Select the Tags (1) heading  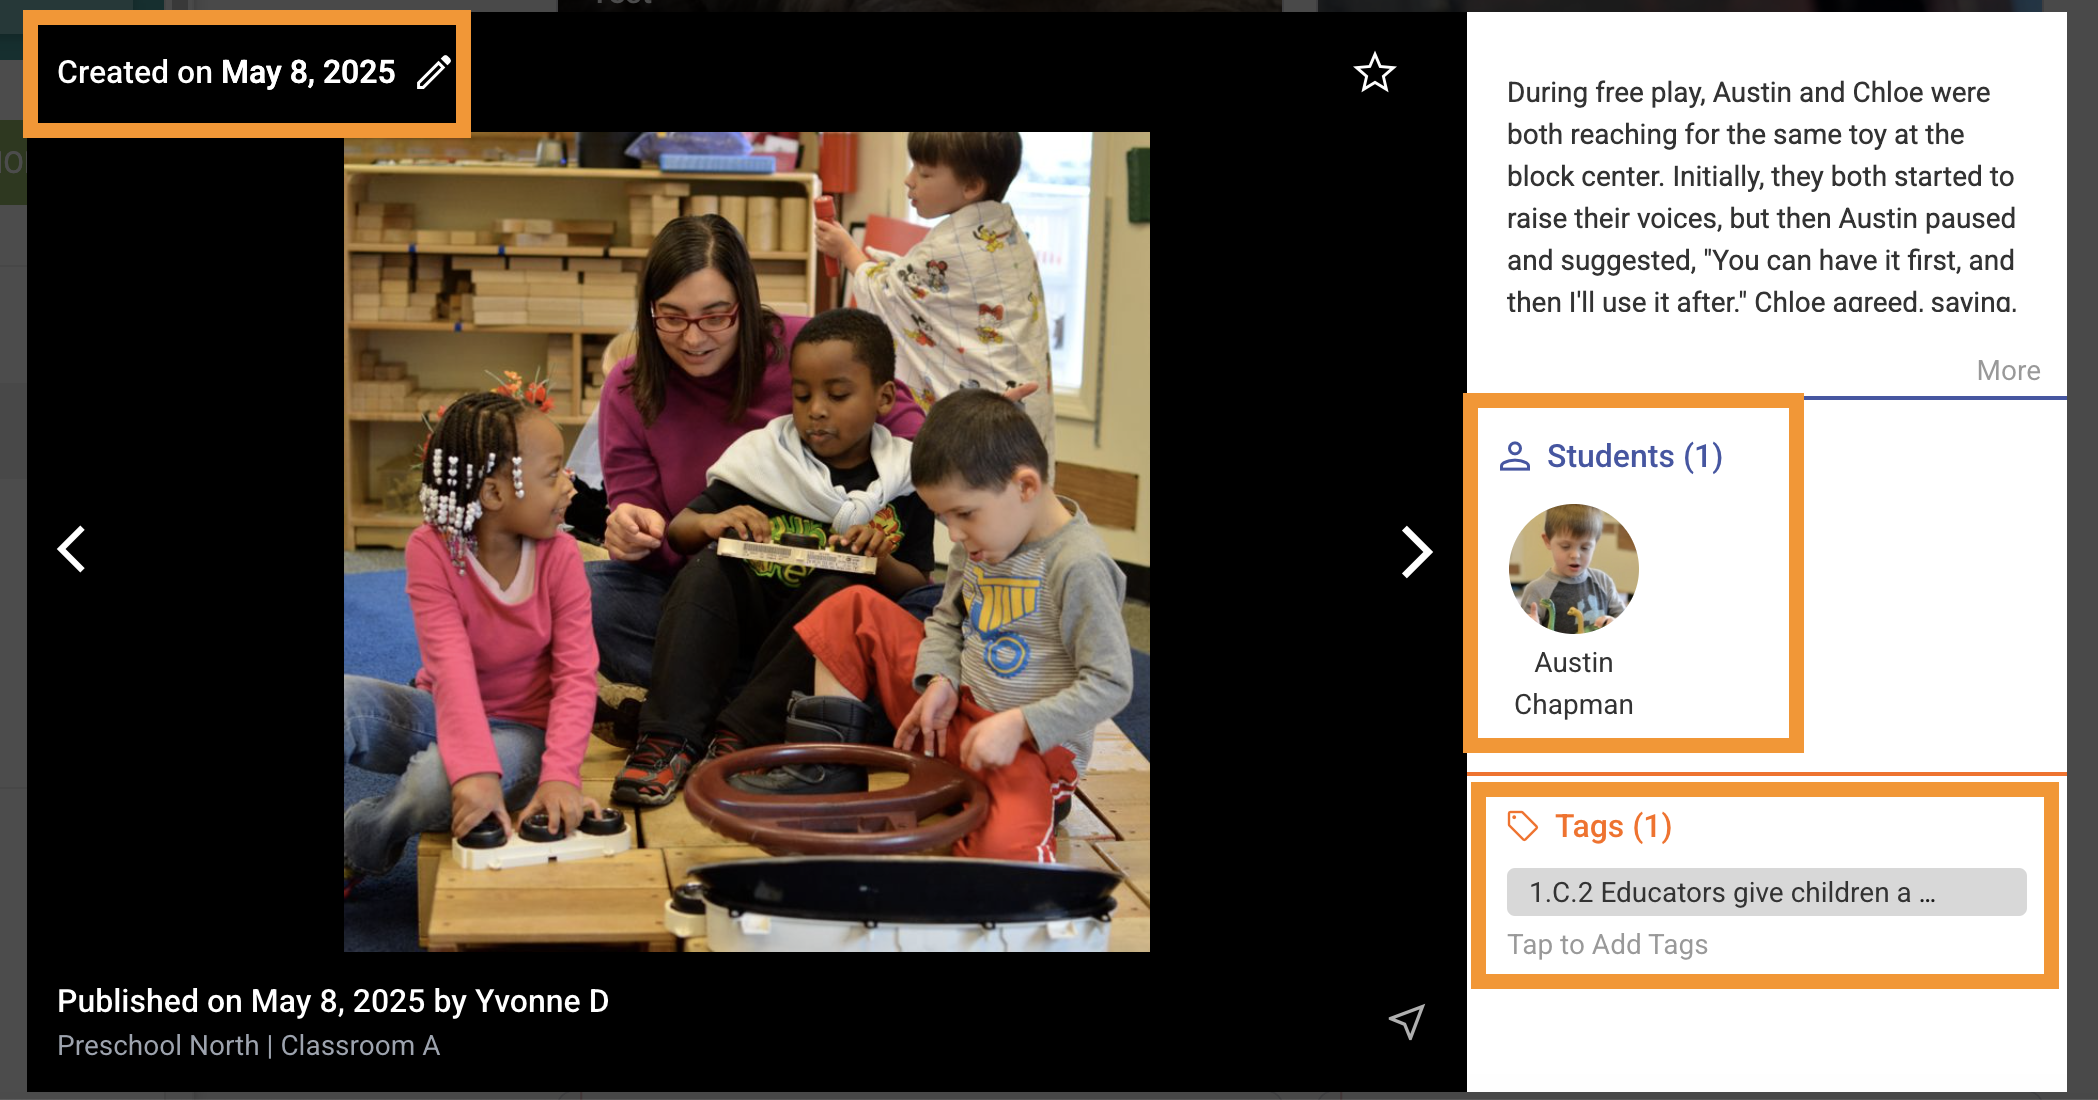tap(1613, 826)
